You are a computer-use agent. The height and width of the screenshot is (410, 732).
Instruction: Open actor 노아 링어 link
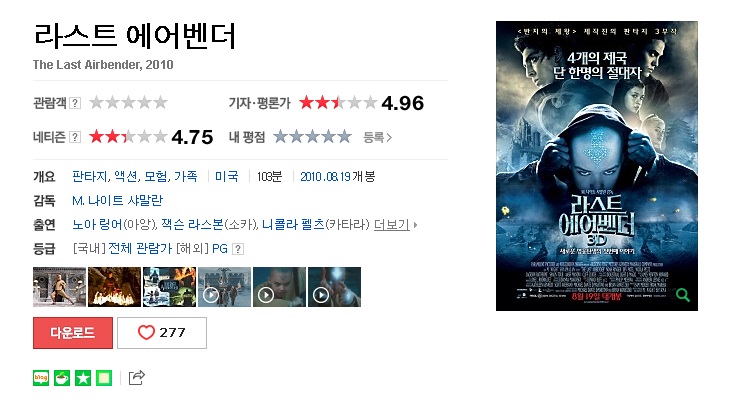tap(97, 225)
